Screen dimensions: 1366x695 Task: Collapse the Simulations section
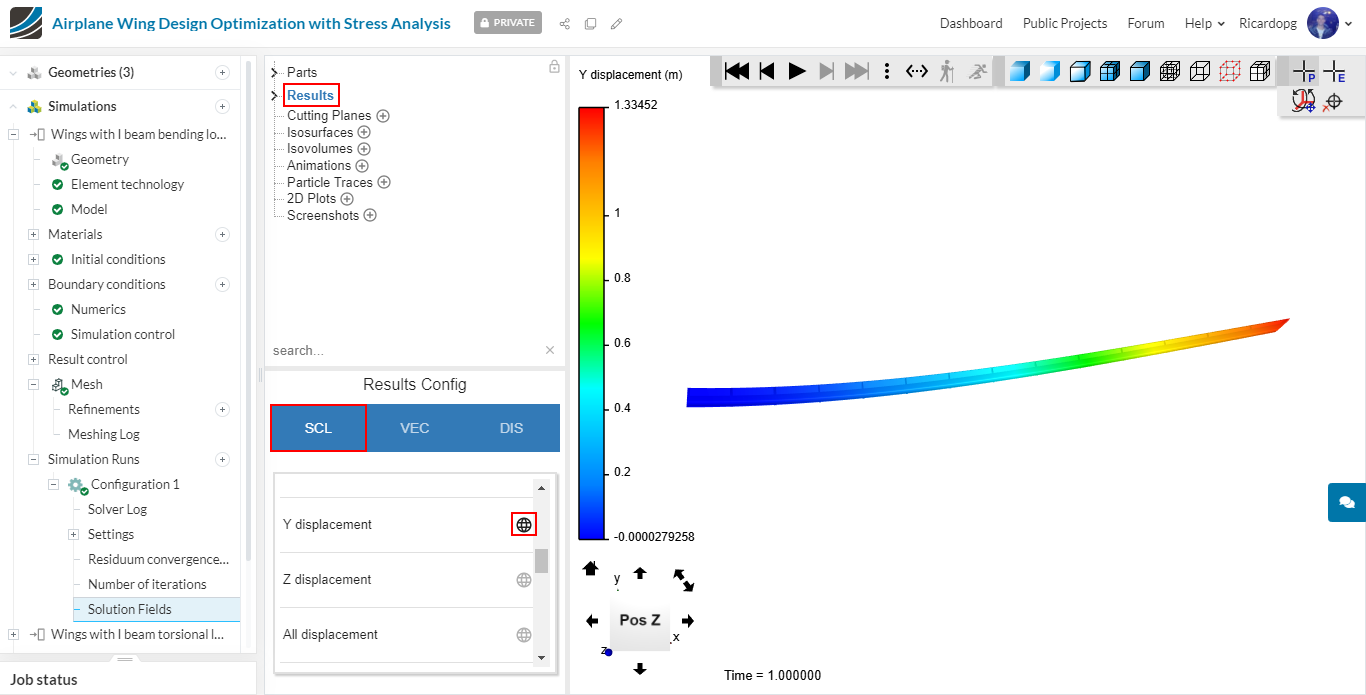point(13,106)
